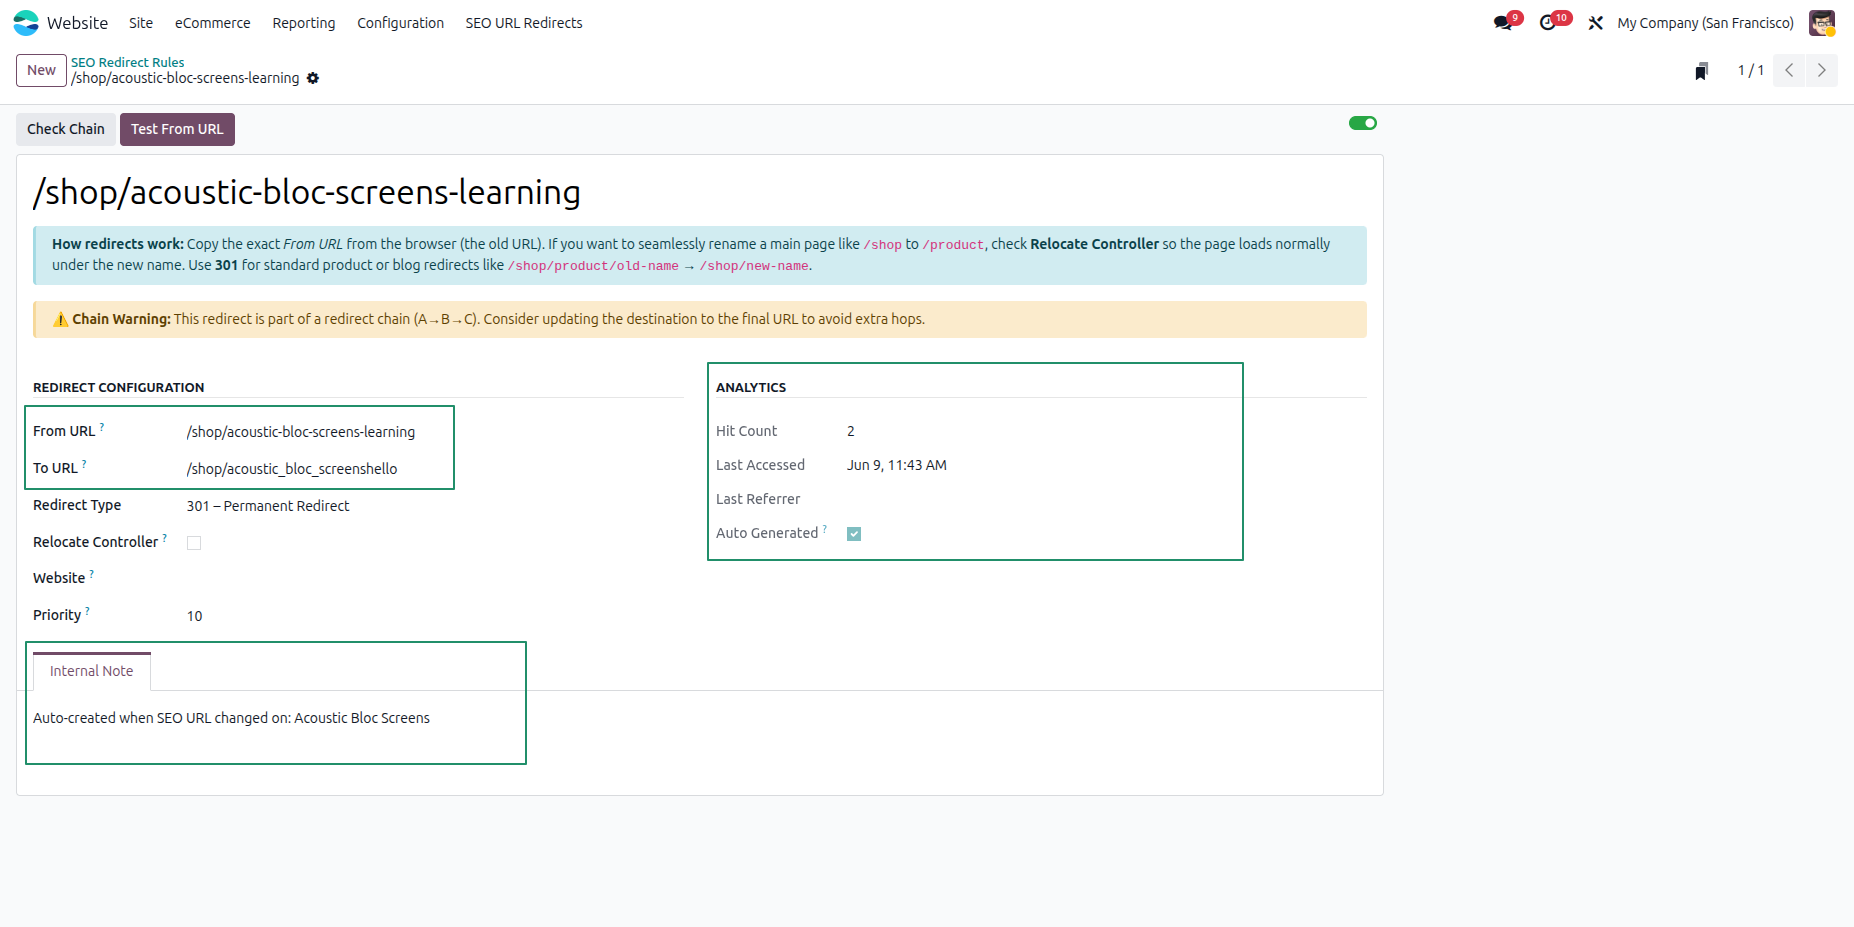
Task: Click the pager counter 1 / 1
Action: [1750, 70]
